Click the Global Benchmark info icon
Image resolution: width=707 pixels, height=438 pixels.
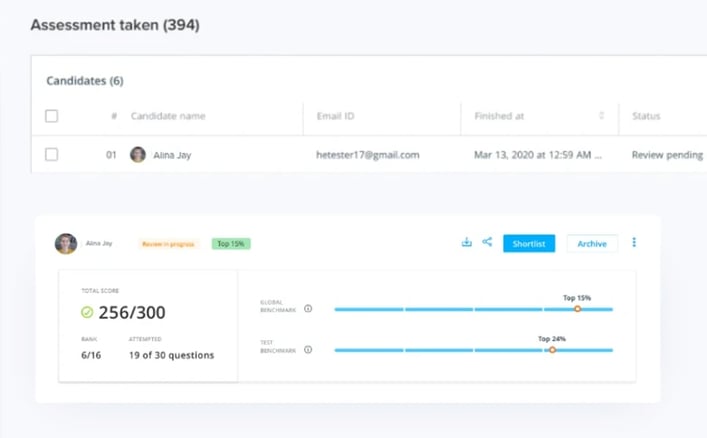pyautogui.click(x=308, y=309)
